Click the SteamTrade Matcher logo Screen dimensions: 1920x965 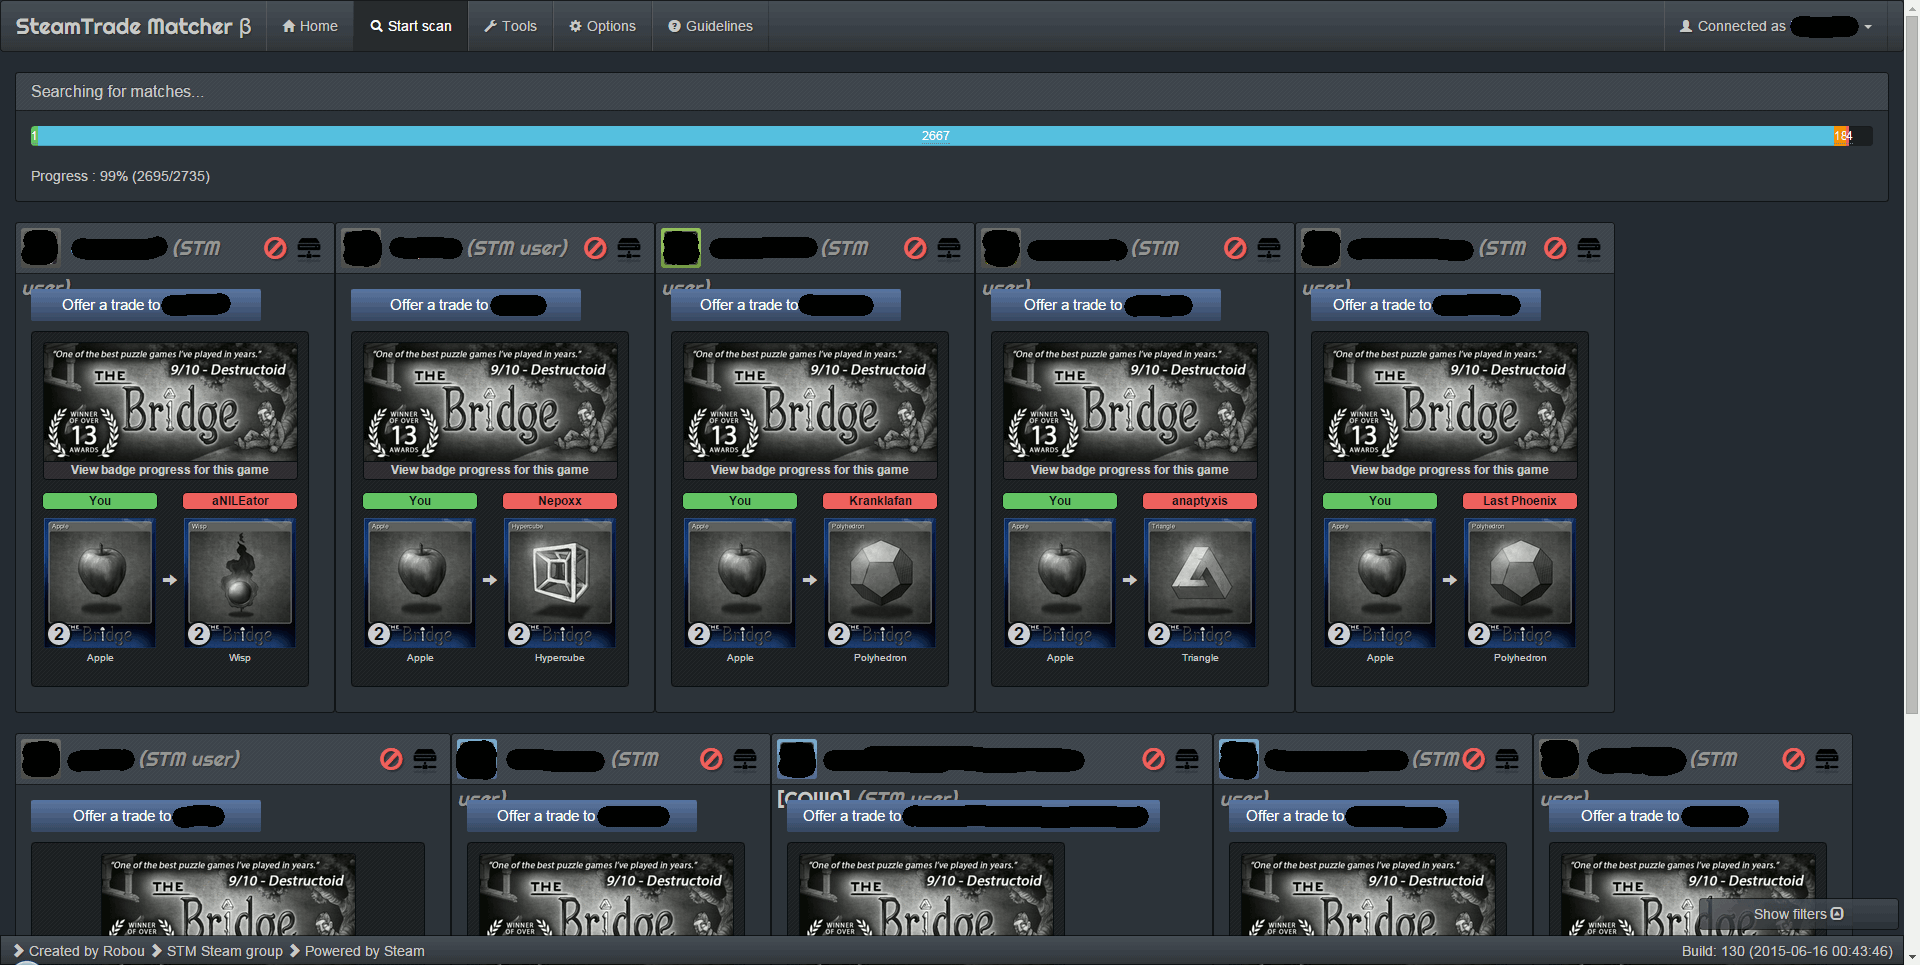133,26
